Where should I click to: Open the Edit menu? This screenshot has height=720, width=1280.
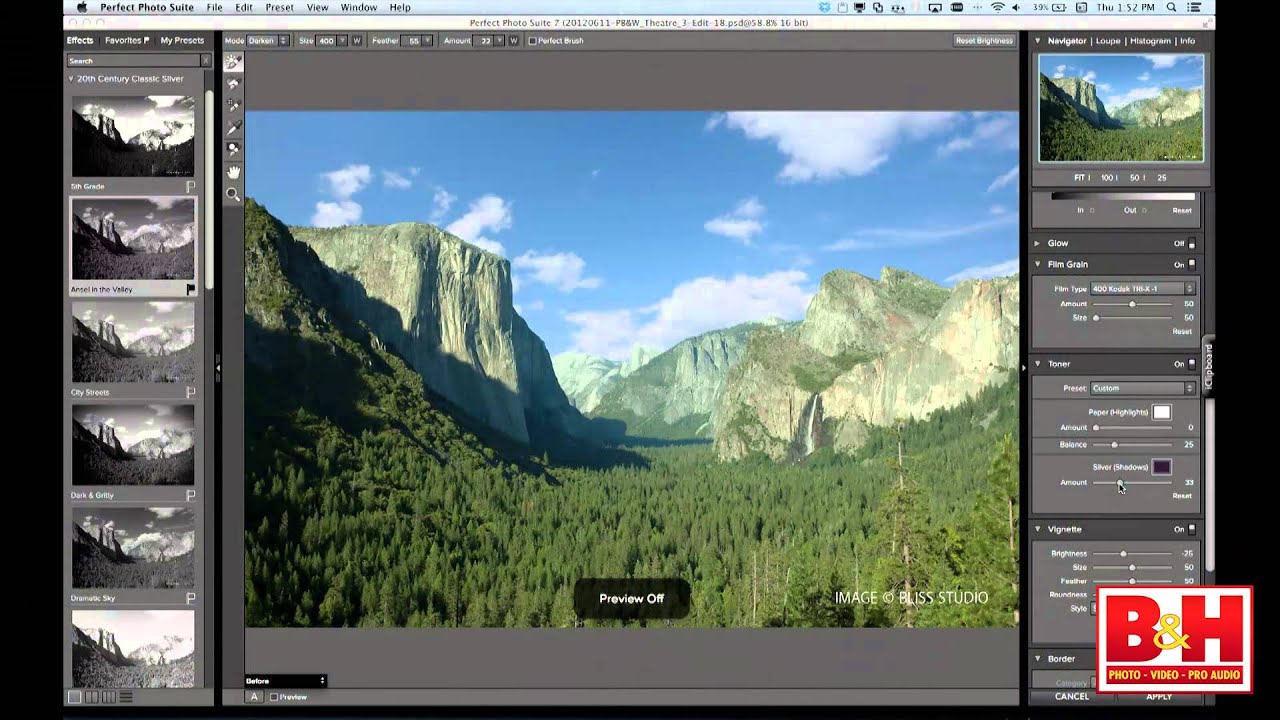tap(244, 7)
